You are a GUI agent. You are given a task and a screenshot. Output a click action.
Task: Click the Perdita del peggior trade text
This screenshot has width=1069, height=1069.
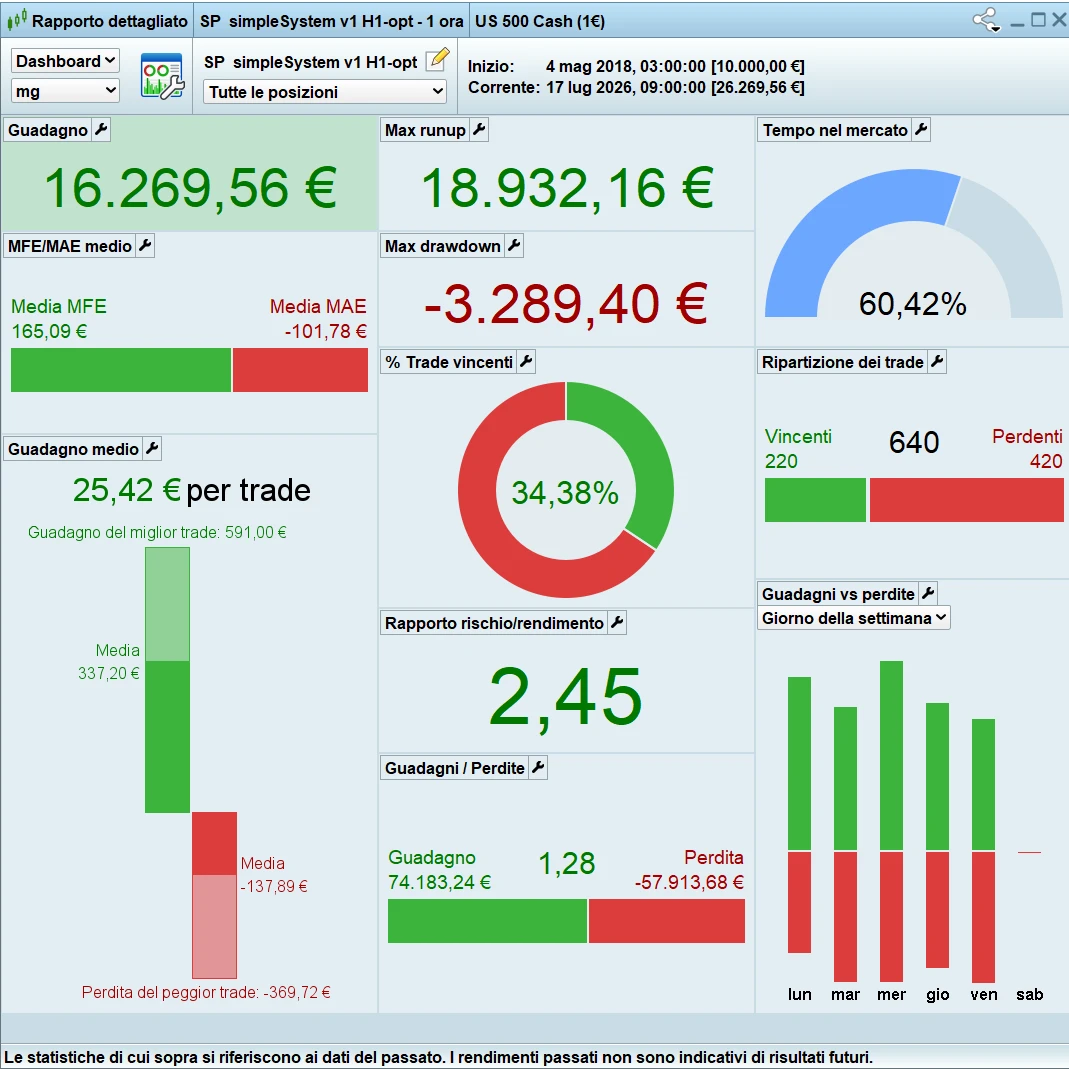206,992
